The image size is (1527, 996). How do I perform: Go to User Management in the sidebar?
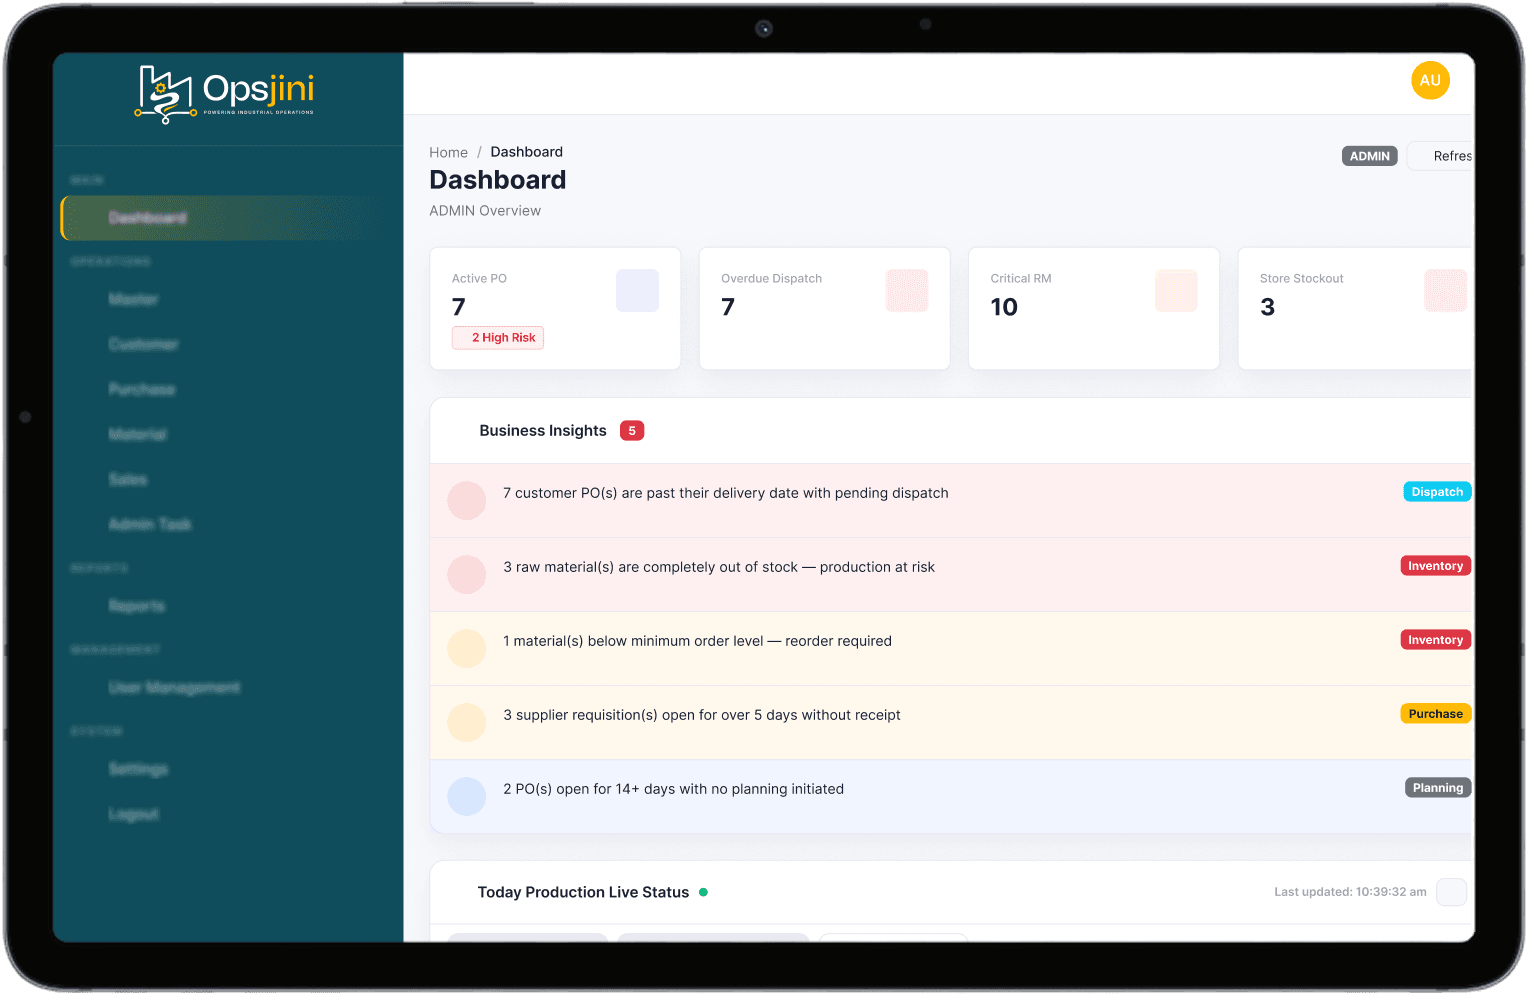point(174,687)
